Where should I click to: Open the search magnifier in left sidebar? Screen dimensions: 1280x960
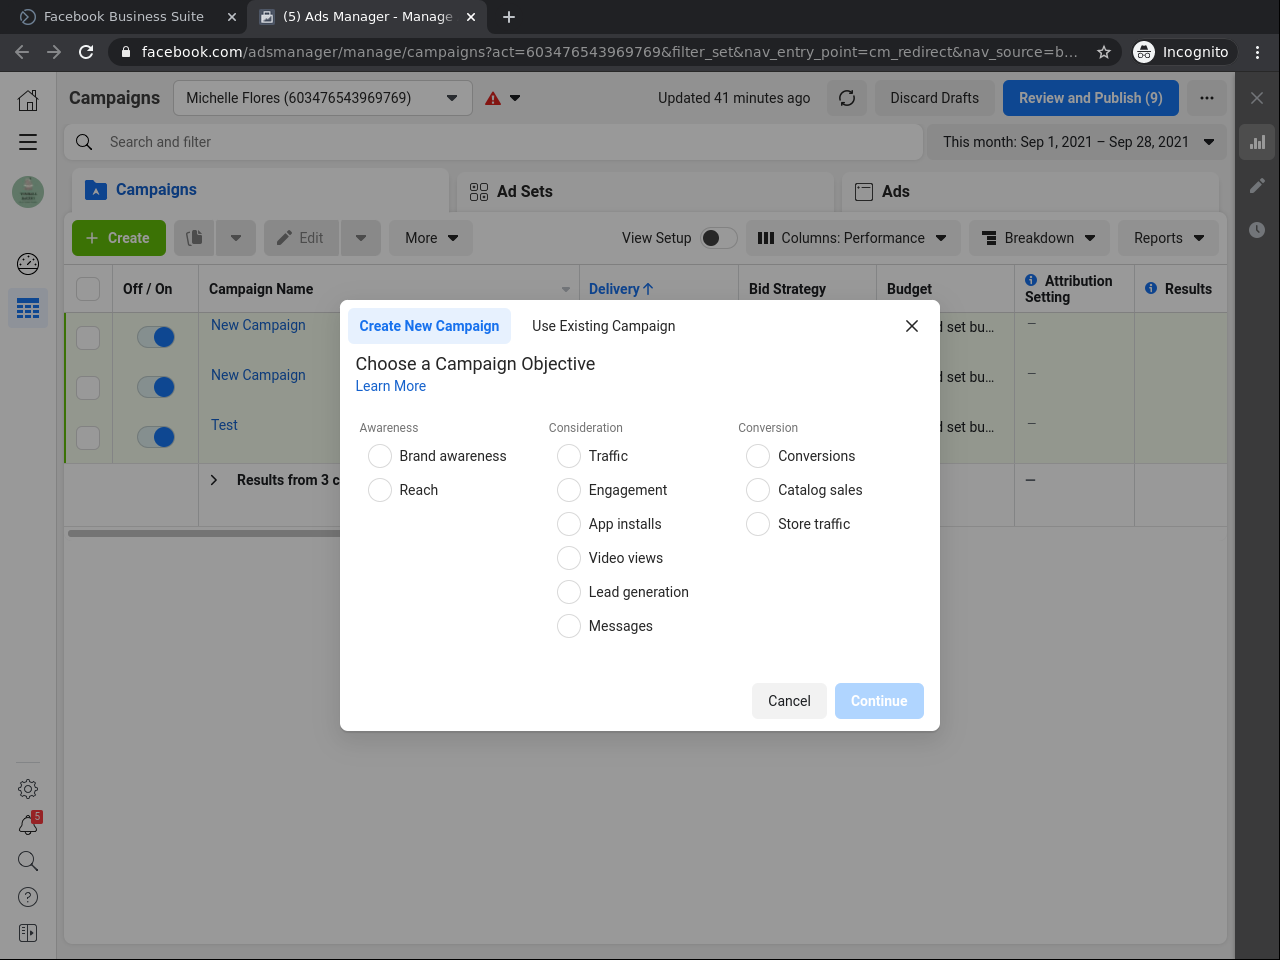pos(28,861)
